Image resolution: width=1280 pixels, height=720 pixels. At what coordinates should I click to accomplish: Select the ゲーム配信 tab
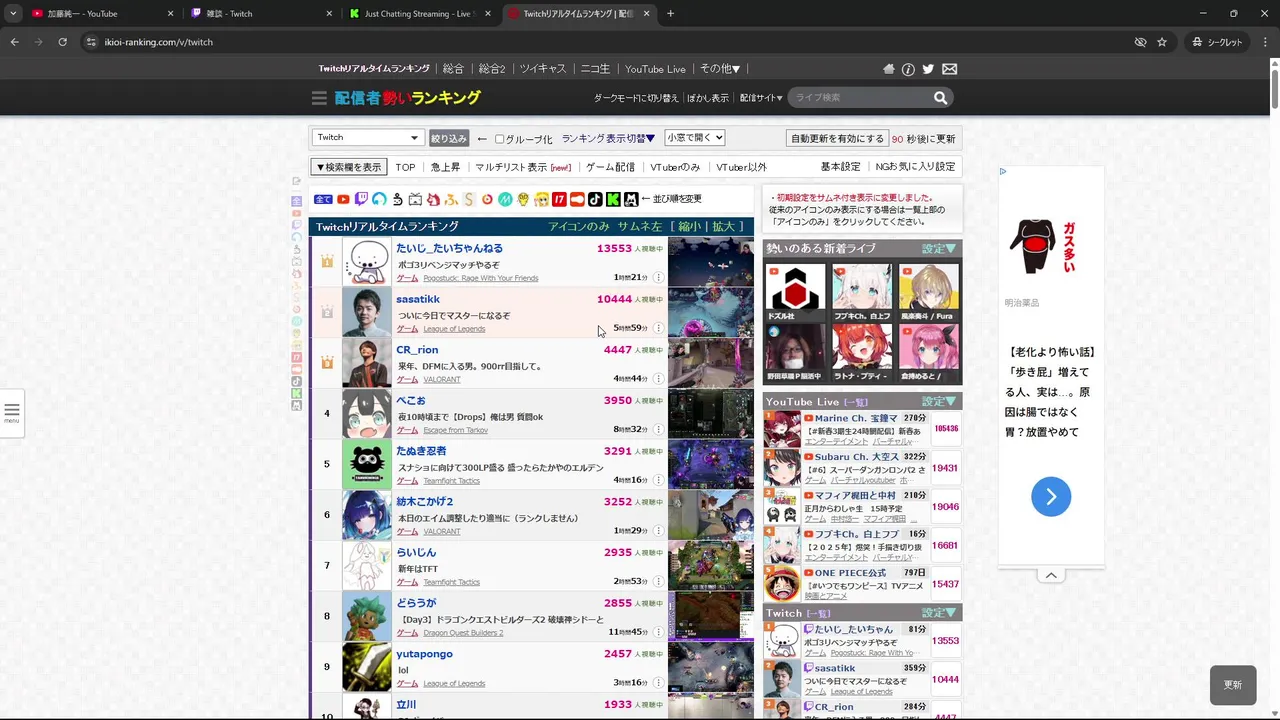click(x=610, y=167)
